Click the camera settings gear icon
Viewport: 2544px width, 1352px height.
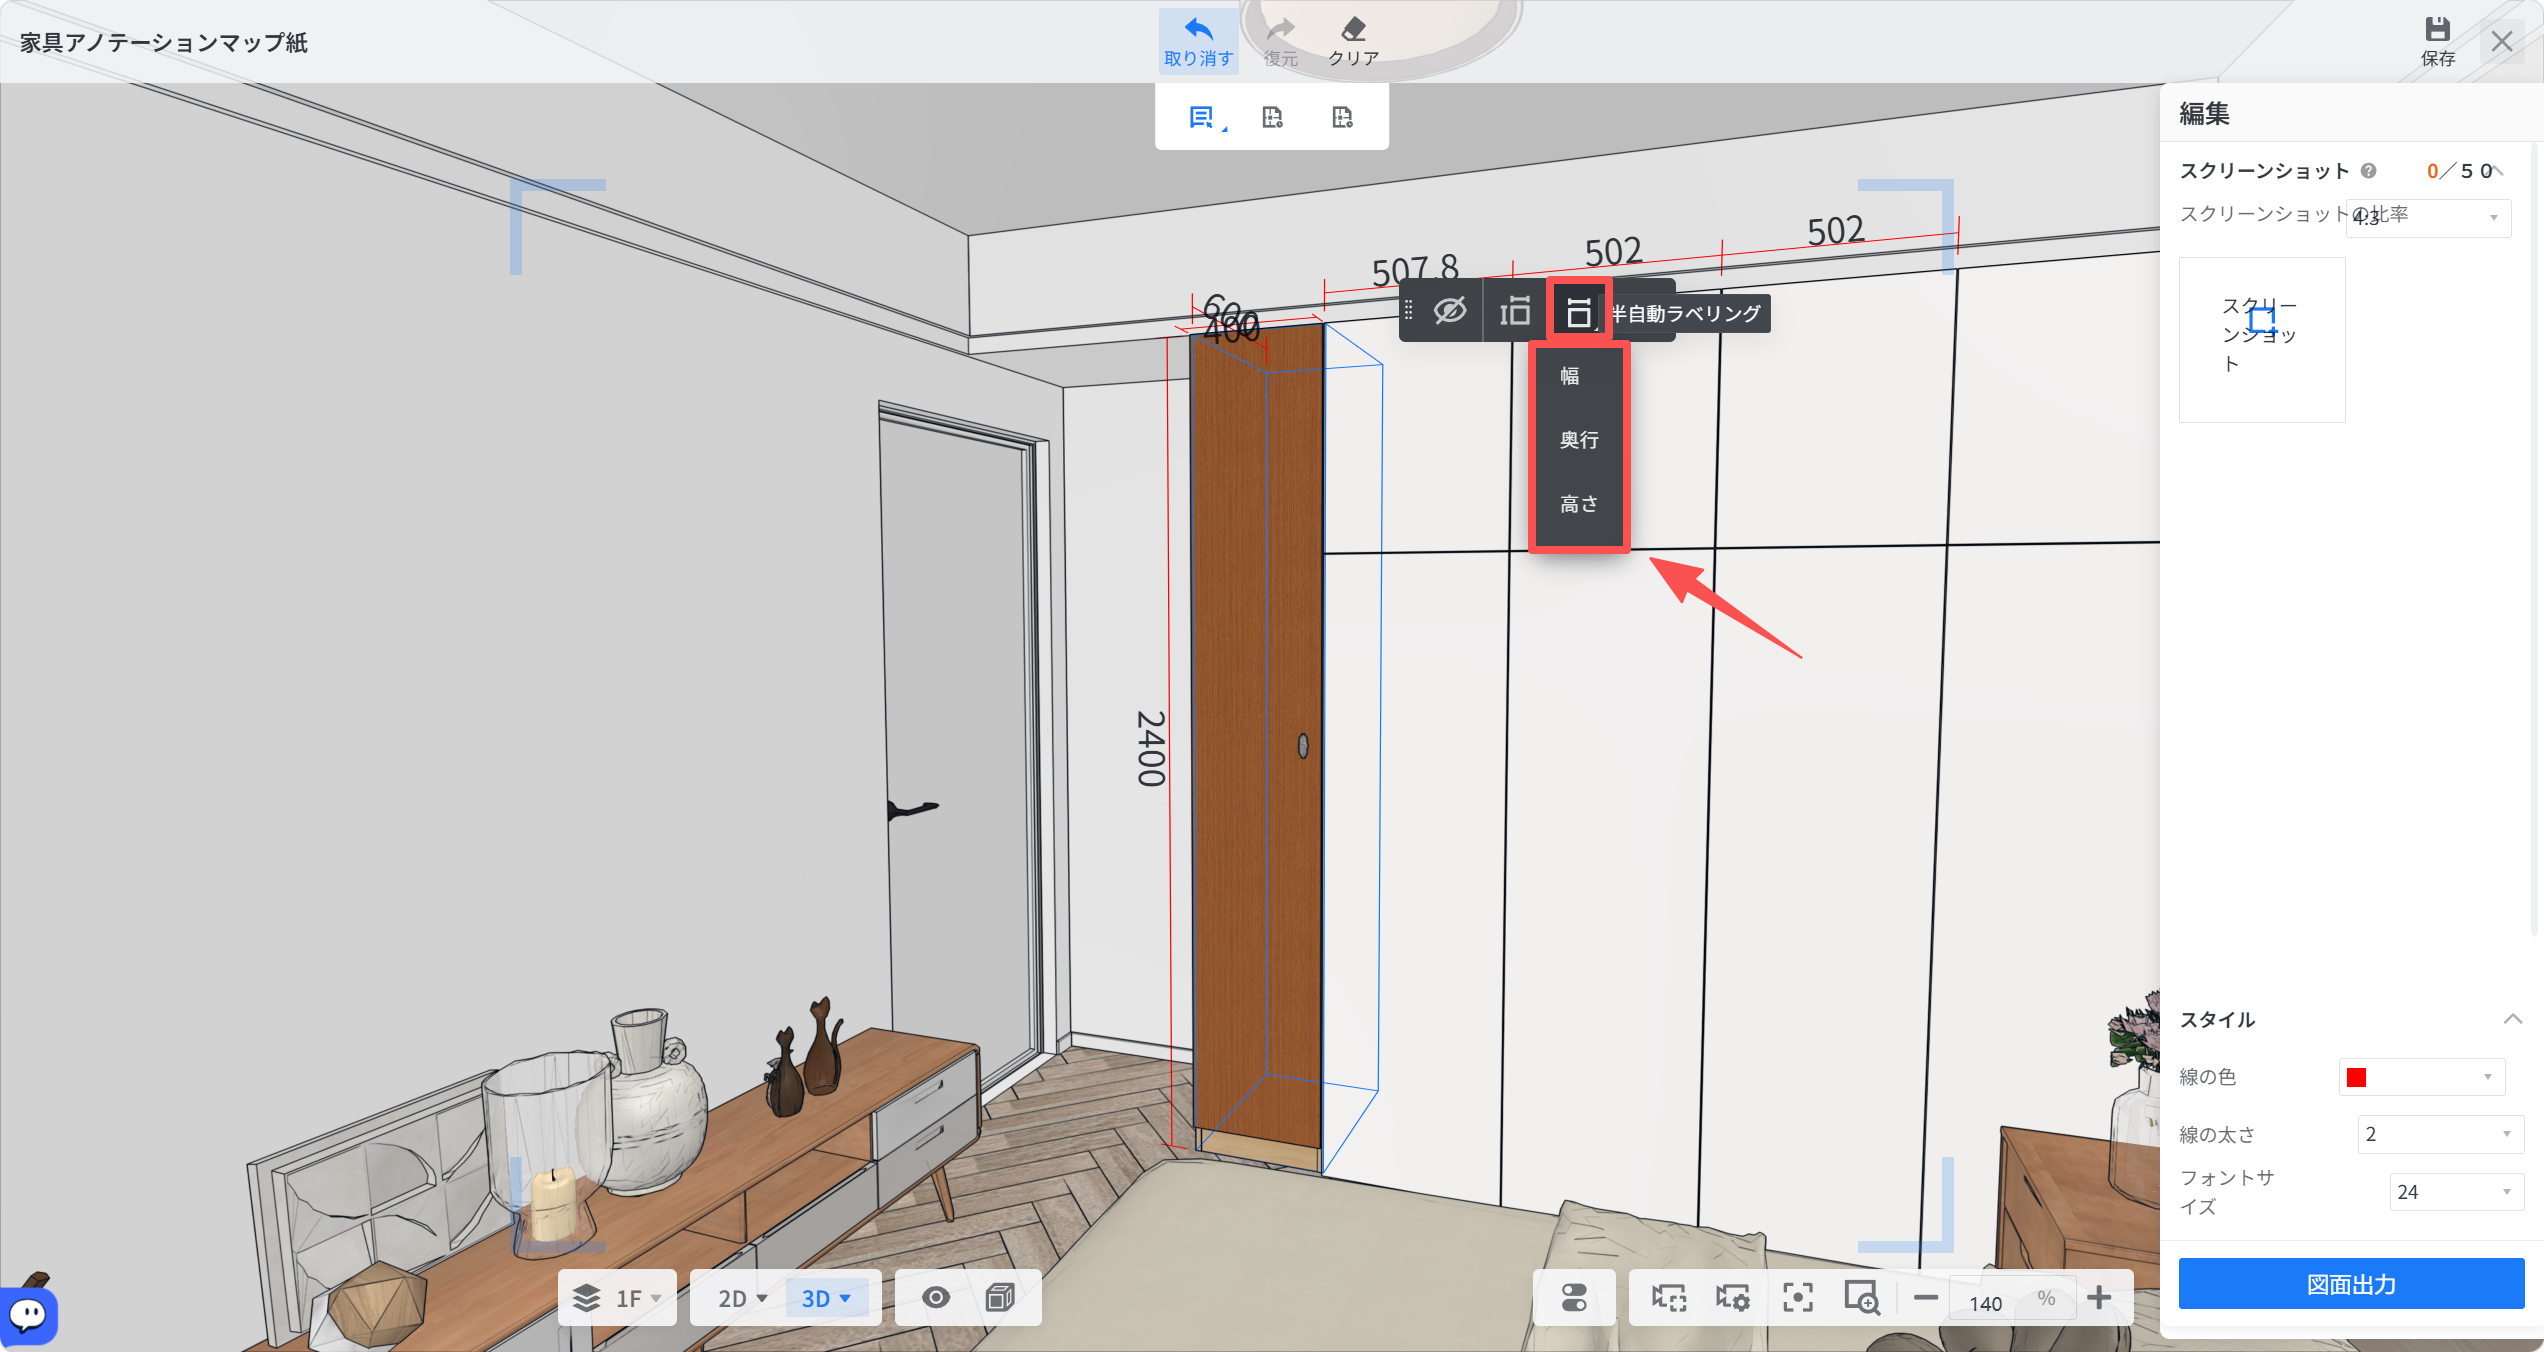pyautogui.click(x=1733, y=1298)
